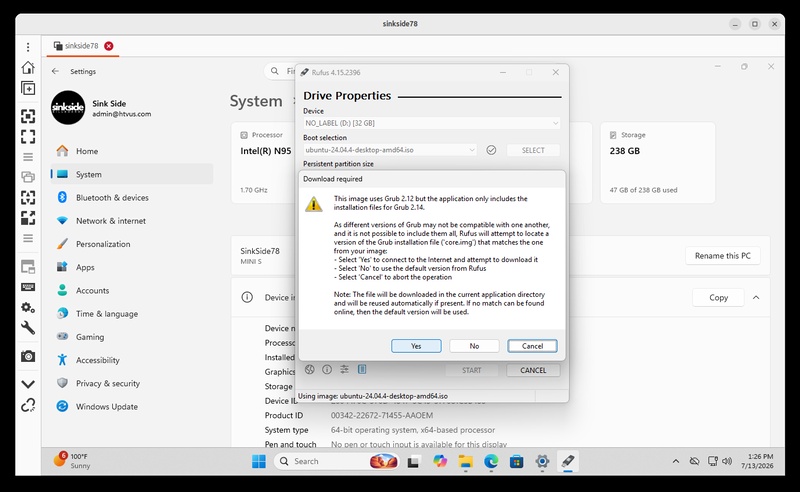
Task: Open Personalization settings
Action: [132, 244]
